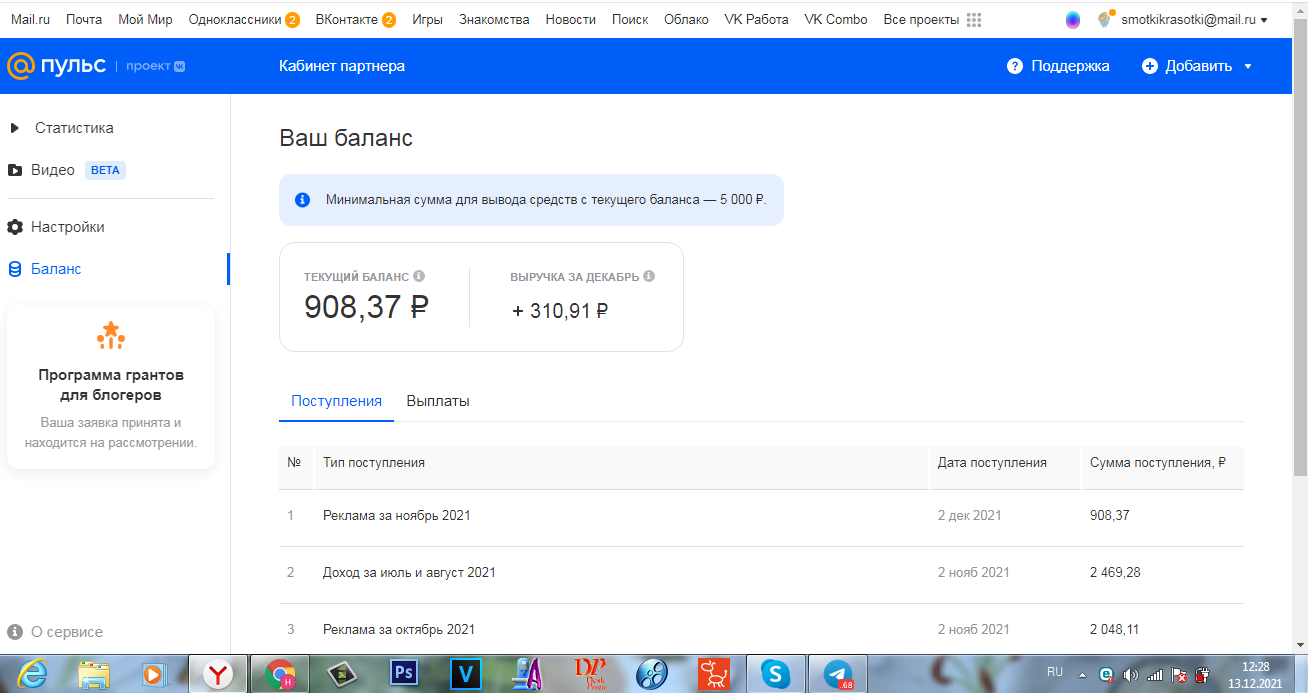Click row Реклама за октябрь 2021
This screenshot has height=693, width=1308.
click(x=761, y=630)
